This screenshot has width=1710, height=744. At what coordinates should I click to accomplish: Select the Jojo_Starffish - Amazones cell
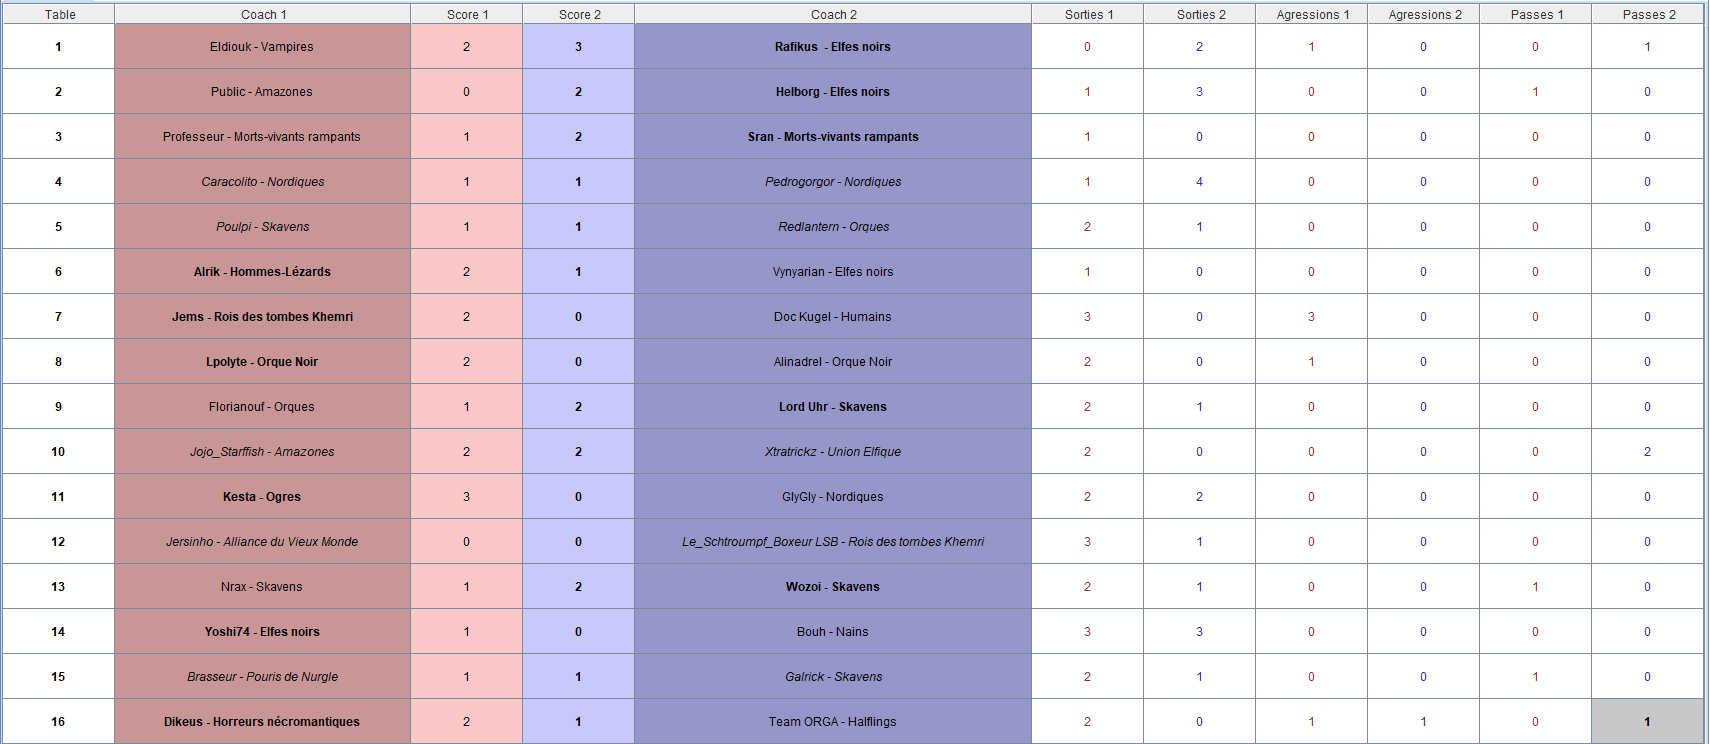tap(262, 452)
